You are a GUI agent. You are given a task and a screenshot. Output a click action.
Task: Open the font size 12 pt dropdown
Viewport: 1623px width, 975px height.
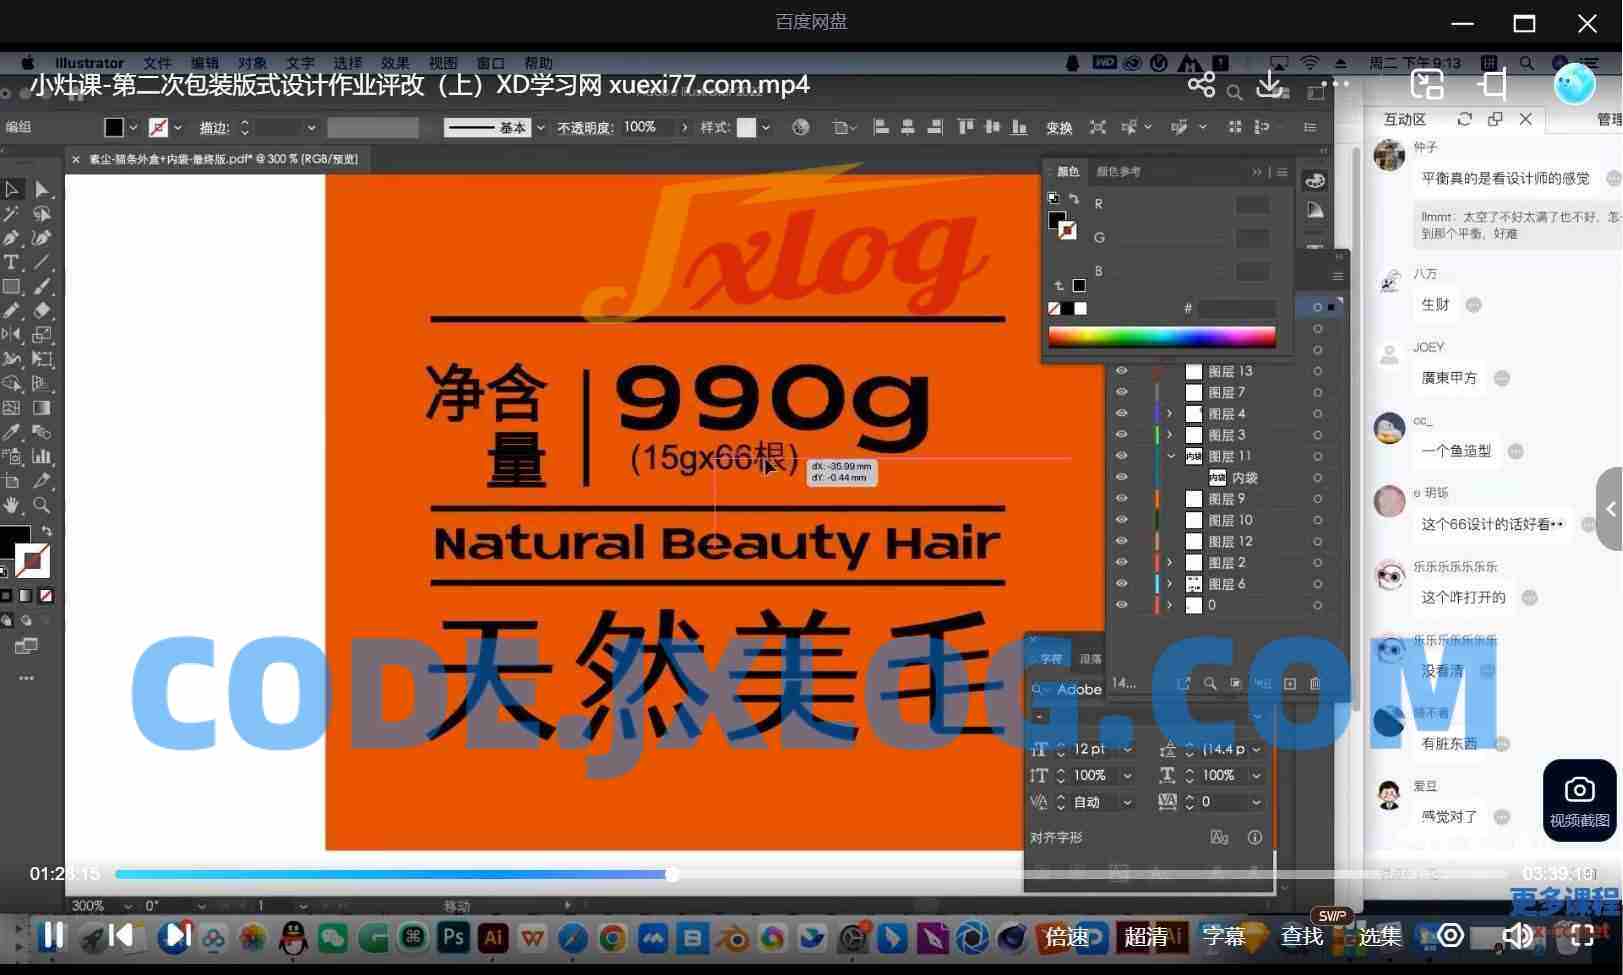click(x=1128, y=749)
